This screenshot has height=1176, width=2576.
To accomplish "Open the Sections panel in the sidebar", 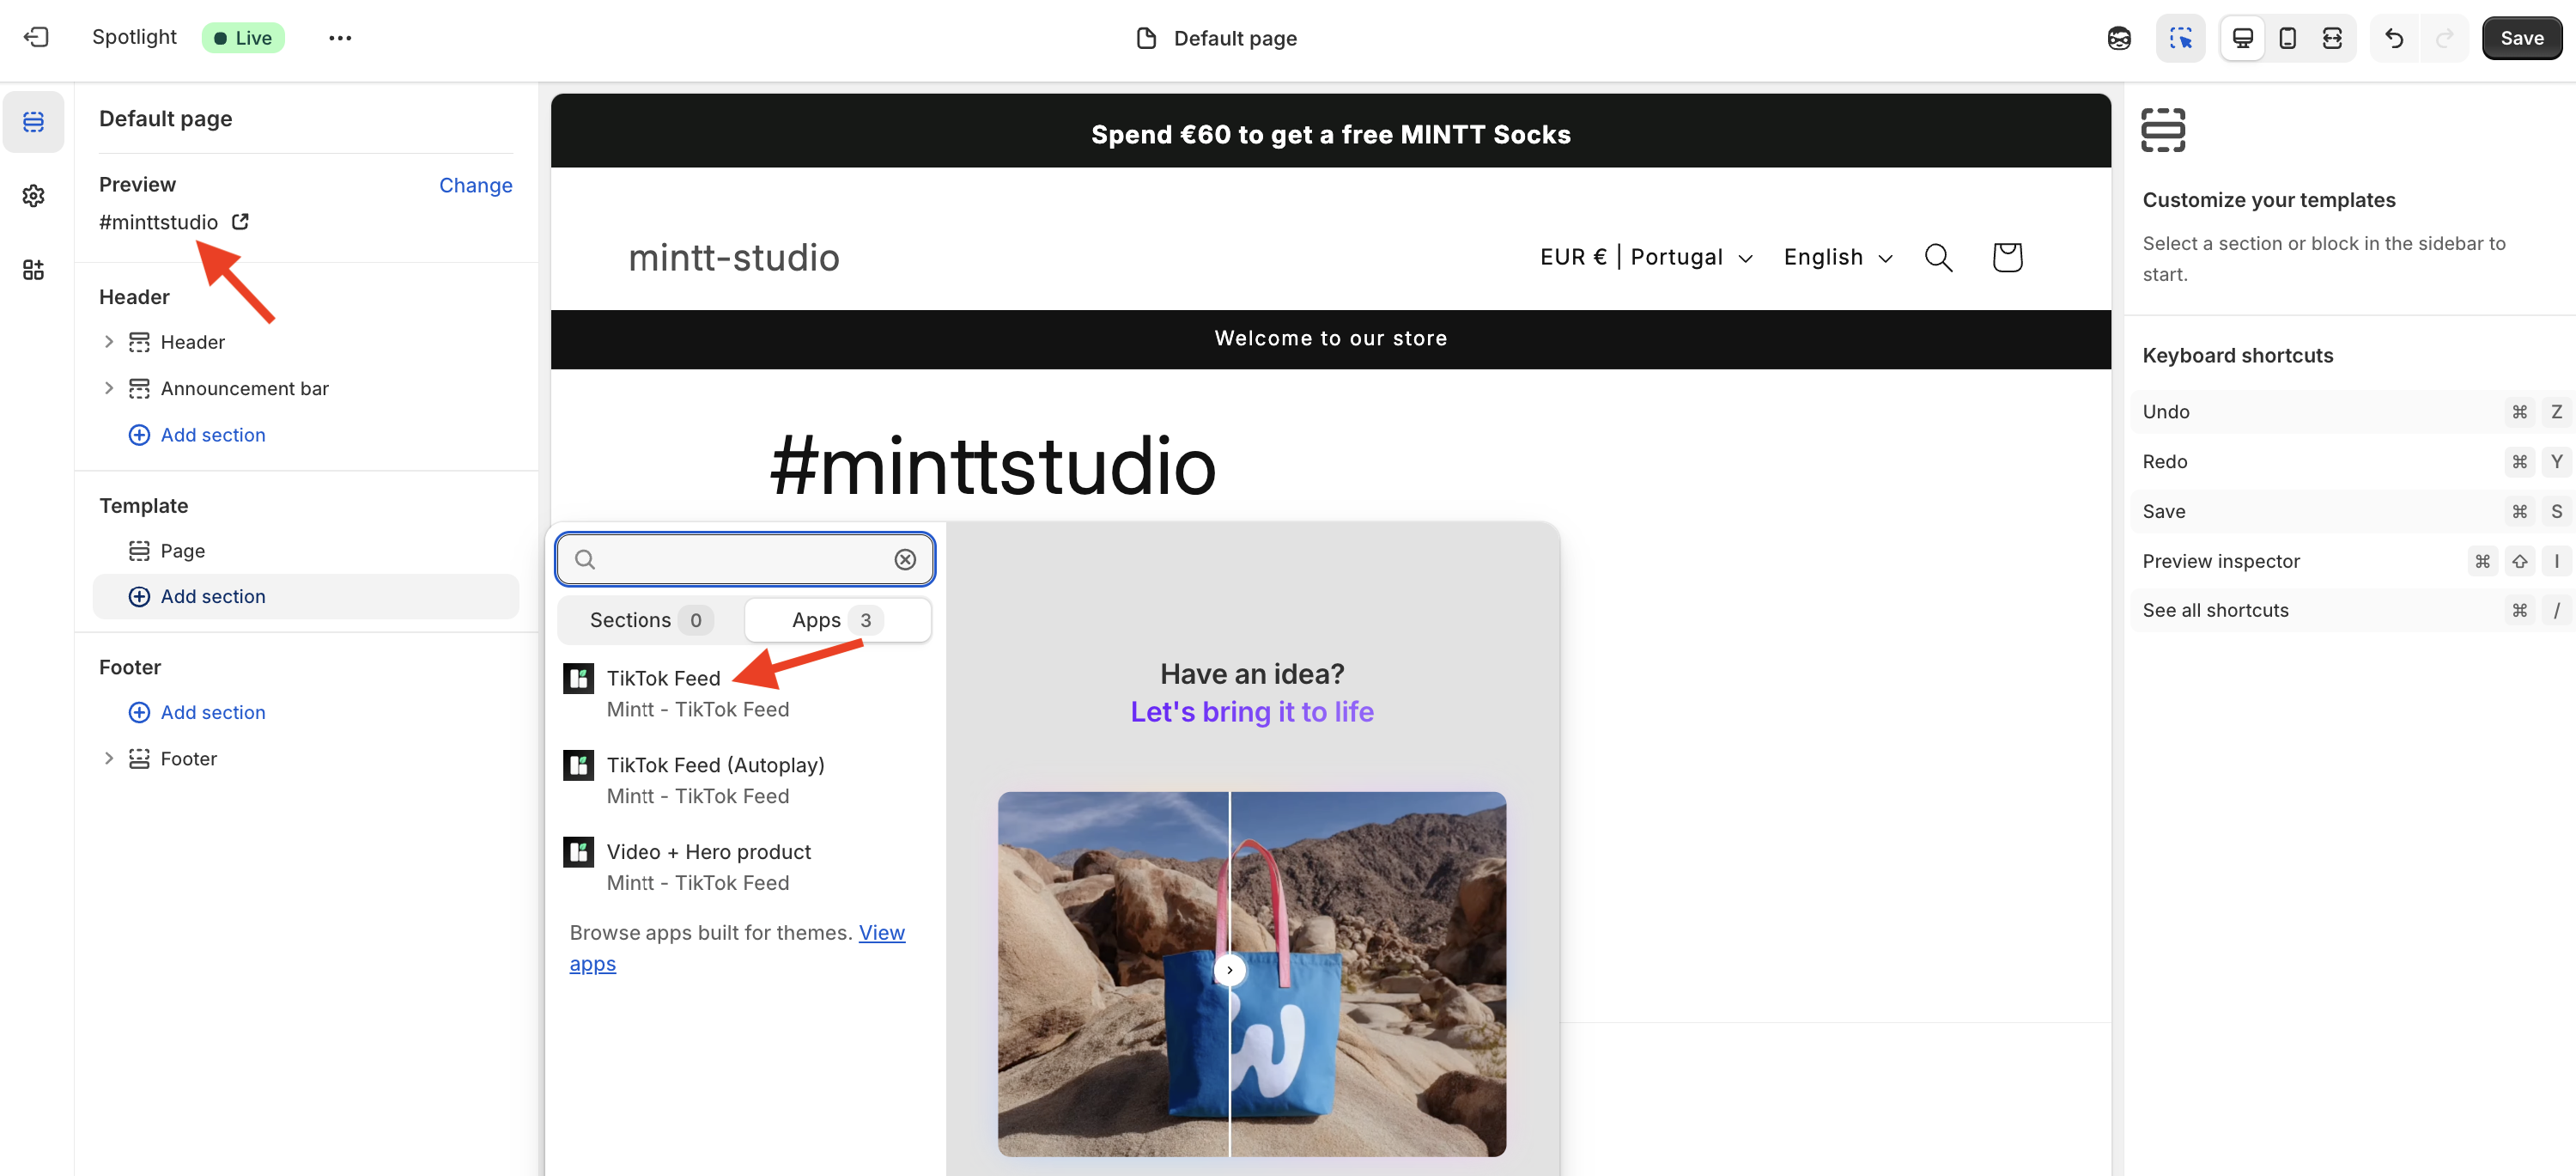I will coord(33,121).
